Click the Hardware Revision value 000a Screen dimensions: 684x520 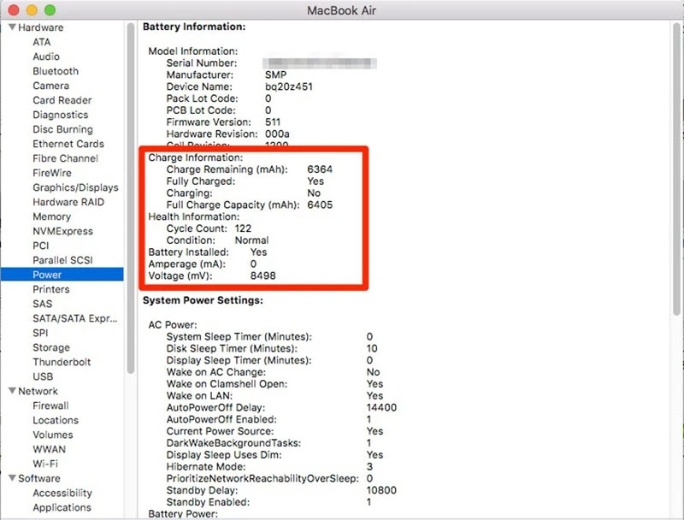coord(277,133)
